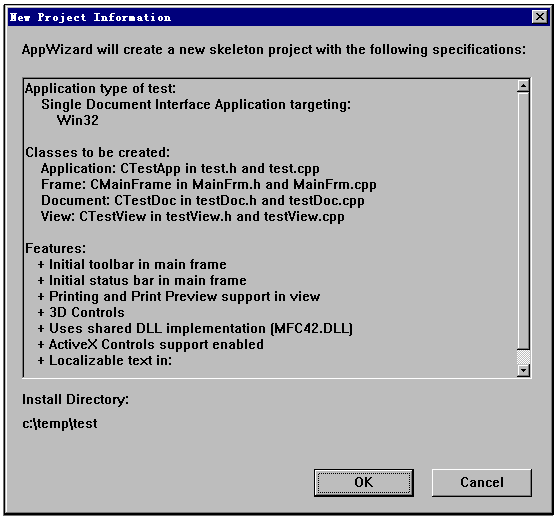Screen dimensions: 558x519
Task: Click the Initial toolbar in main frame feature
Action: coord(132,264)
